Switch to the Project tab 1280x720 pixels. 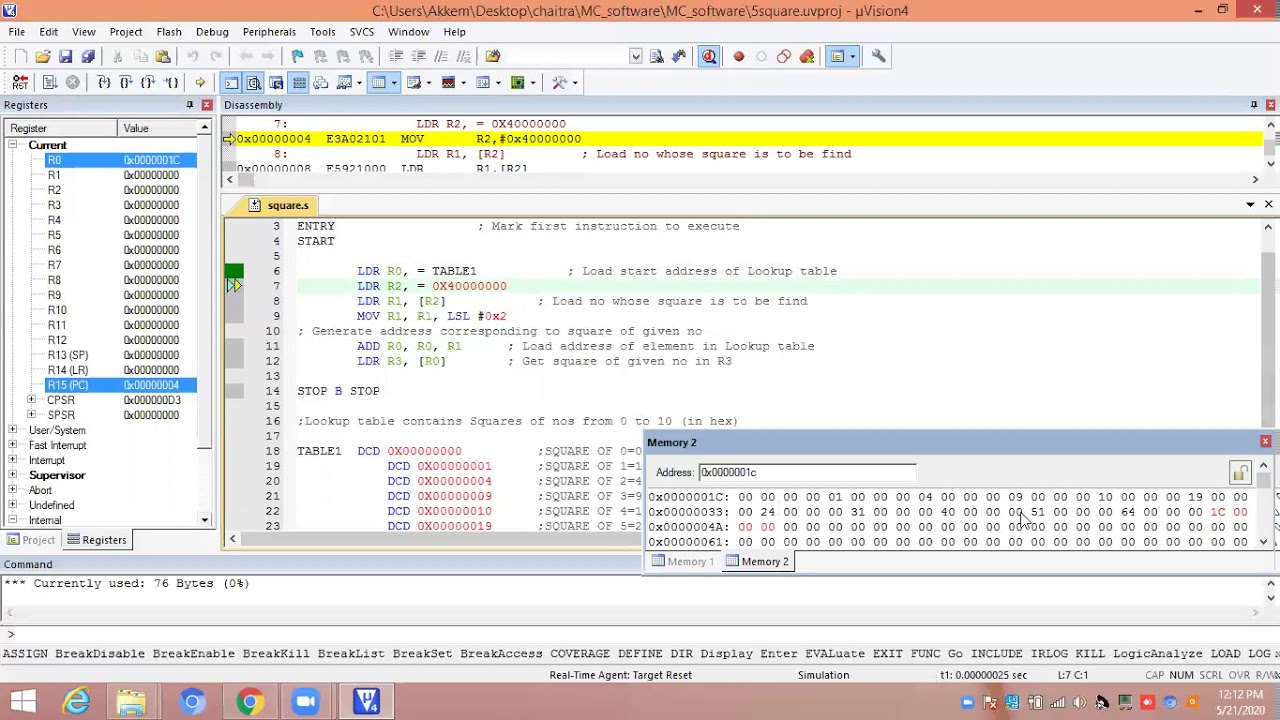tap(31, 540)
